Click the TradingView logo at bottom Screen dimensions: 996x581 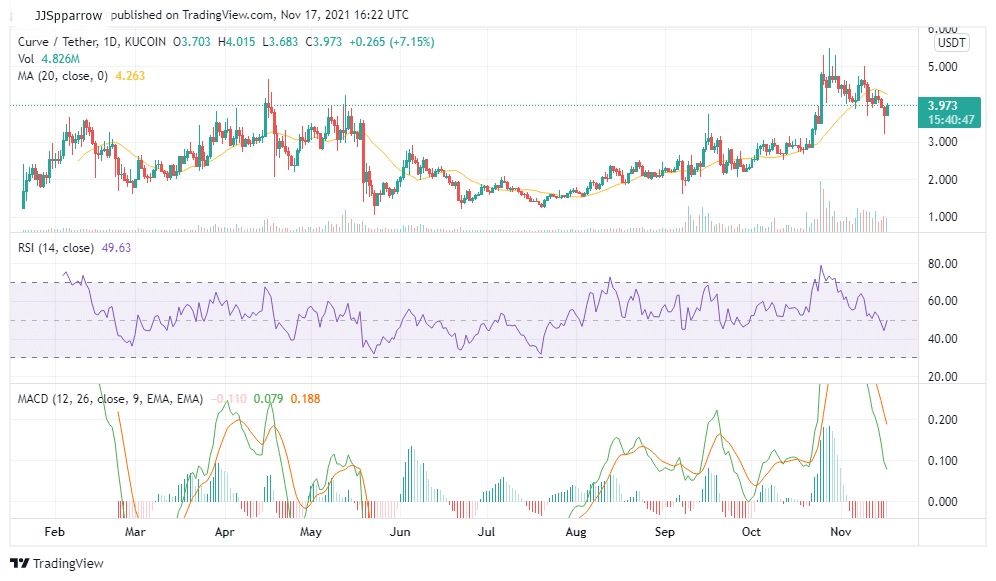click(57, 563)
